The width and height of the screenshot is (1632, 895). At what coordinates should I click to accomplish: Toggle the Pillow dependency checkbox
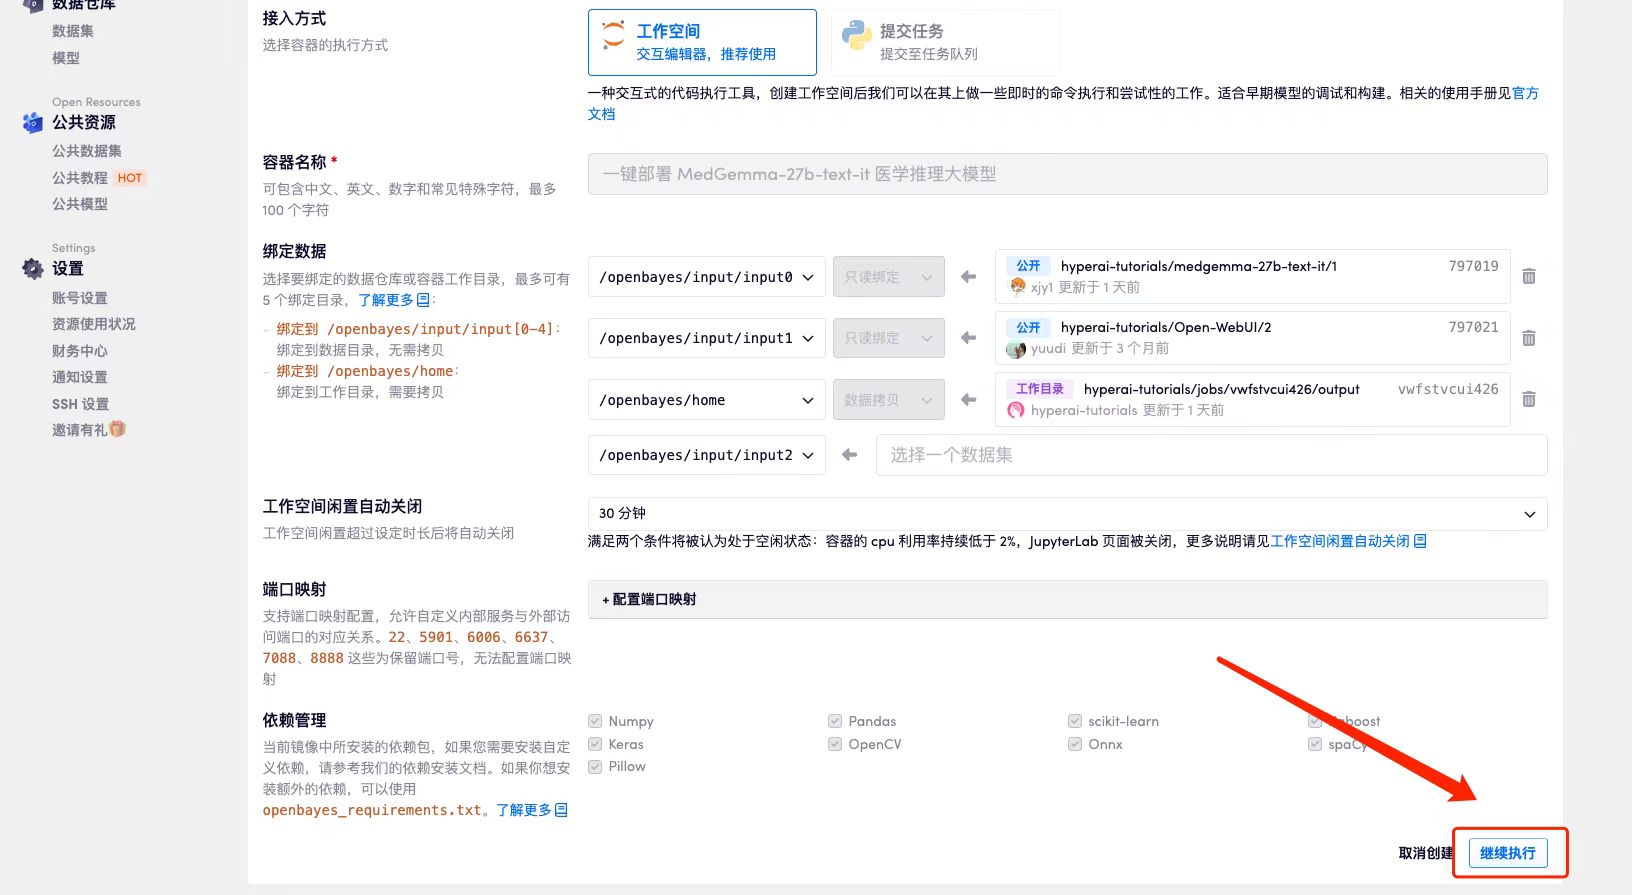coord(595,766)
